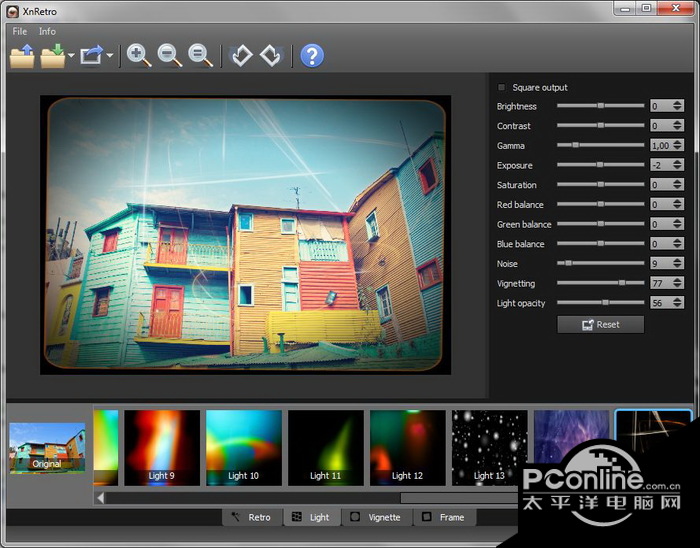Select the Light 11 effect thumbnail
Screen dimensions: 700x548
click(x=326, y=446)
